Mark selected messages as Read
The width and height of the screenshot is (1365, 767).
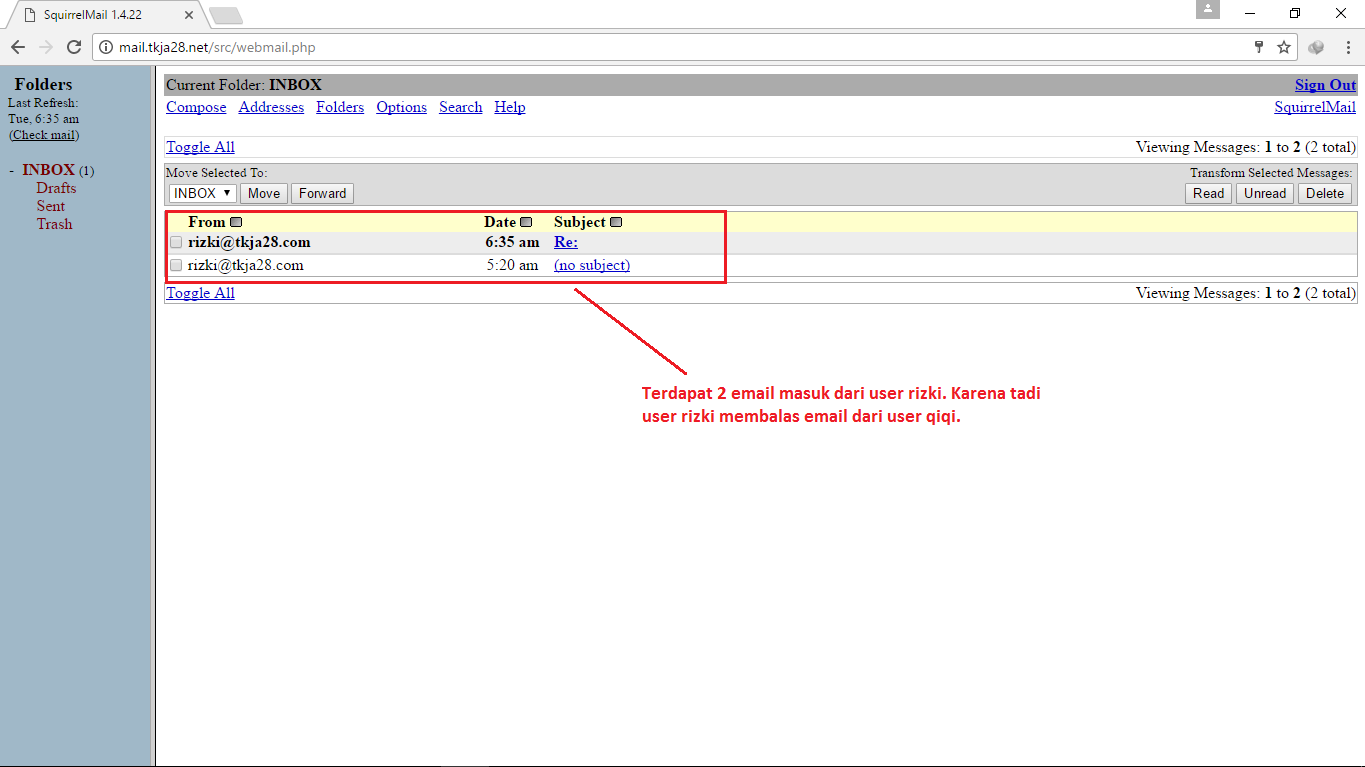point(1209,193)
